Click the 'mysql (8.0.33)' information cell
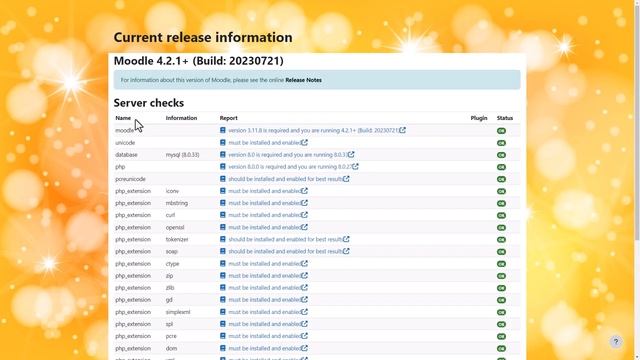Viewport: 640px width, 360px height. coord(182,155)
